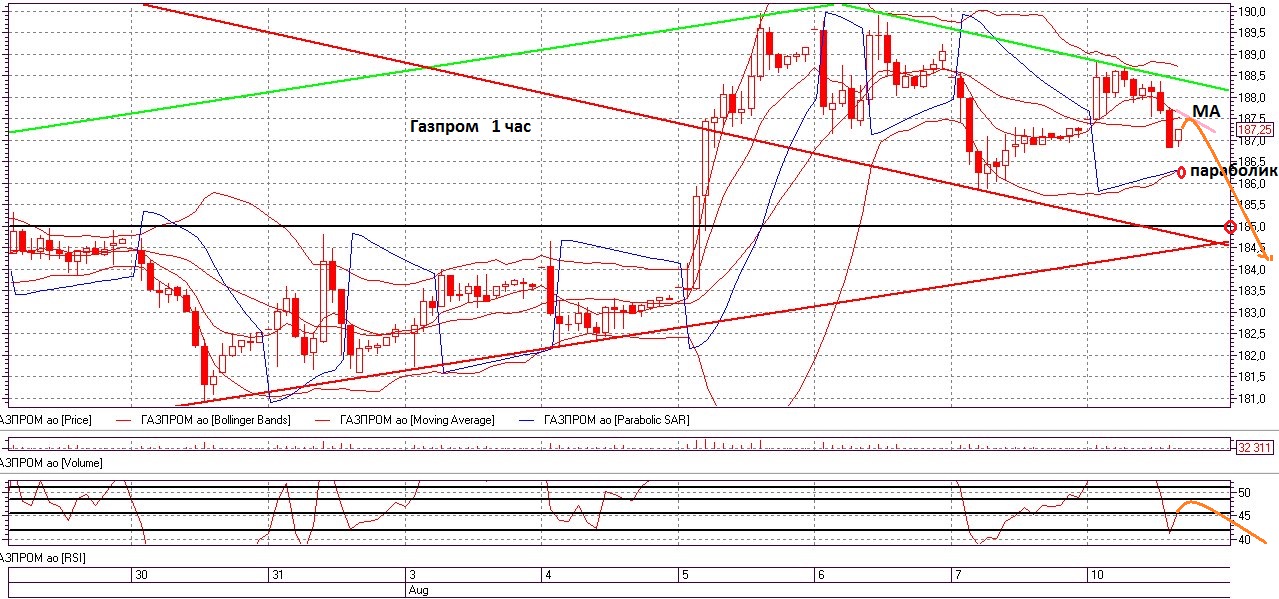Click the RSI scale value 40
Screen dimensions: 1279x599
[x=1245, y=540]
